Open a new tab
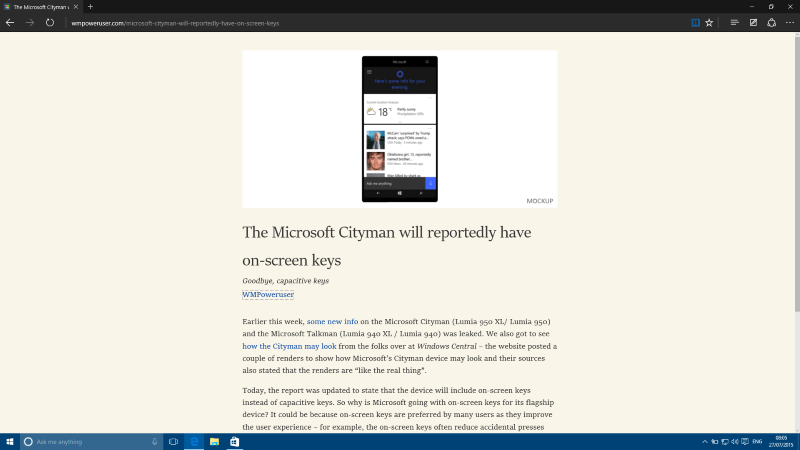This screenshot has height=450, width=800. pyautogui.click(x=90, y=7)
